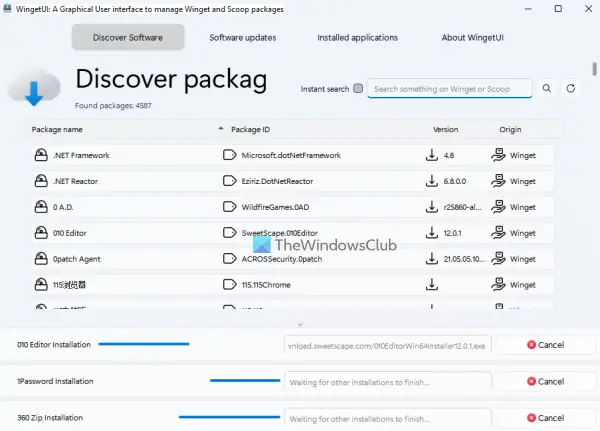Sort by the Origin column header

[510, 129]
